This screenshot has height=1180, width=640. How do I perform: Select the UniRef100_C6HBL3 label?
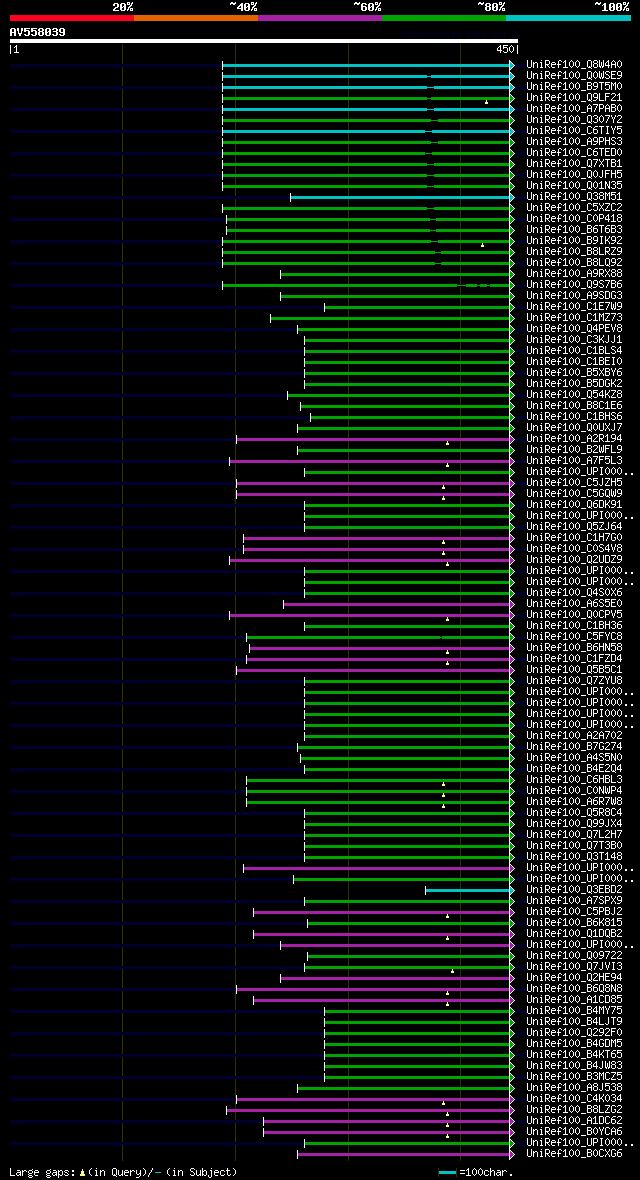tap(574, 780)
